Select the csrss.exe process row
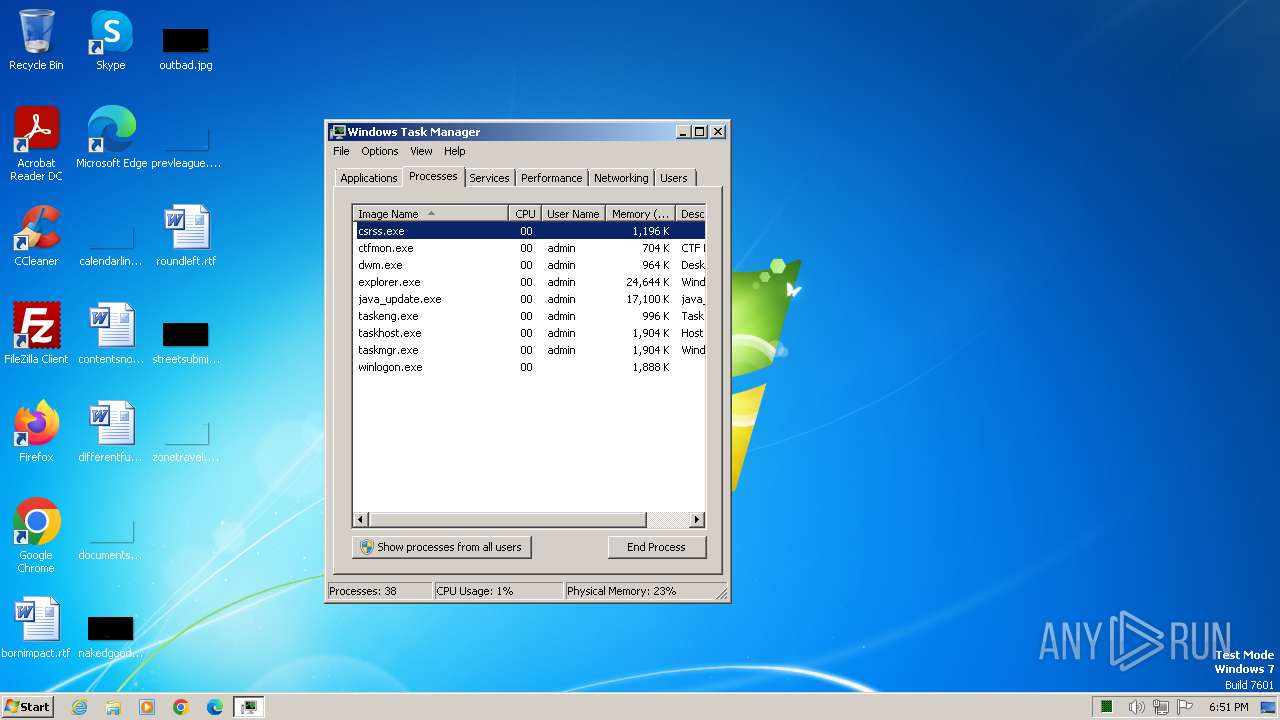This screenshot has width=1280, height=720. [x=530, y=231]
